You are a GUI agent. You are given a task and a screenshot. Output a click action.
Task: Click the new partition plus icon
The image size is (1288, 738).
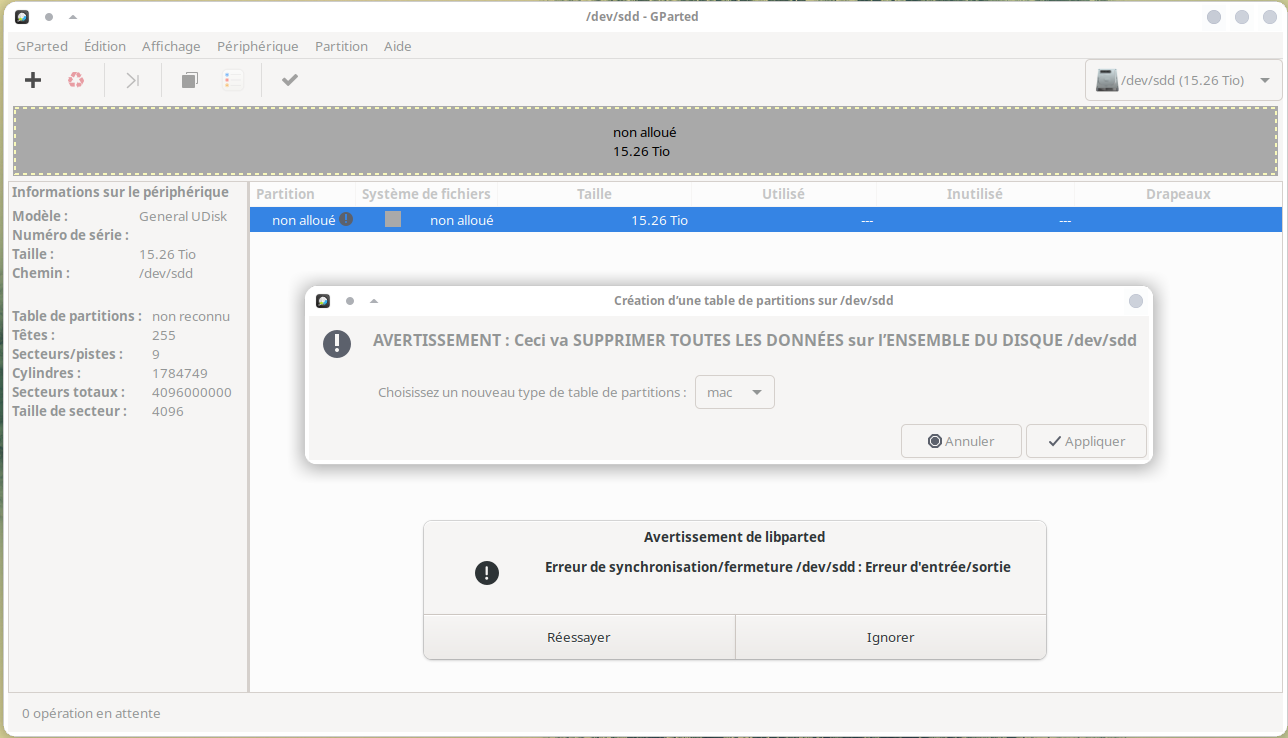[33, 80]
